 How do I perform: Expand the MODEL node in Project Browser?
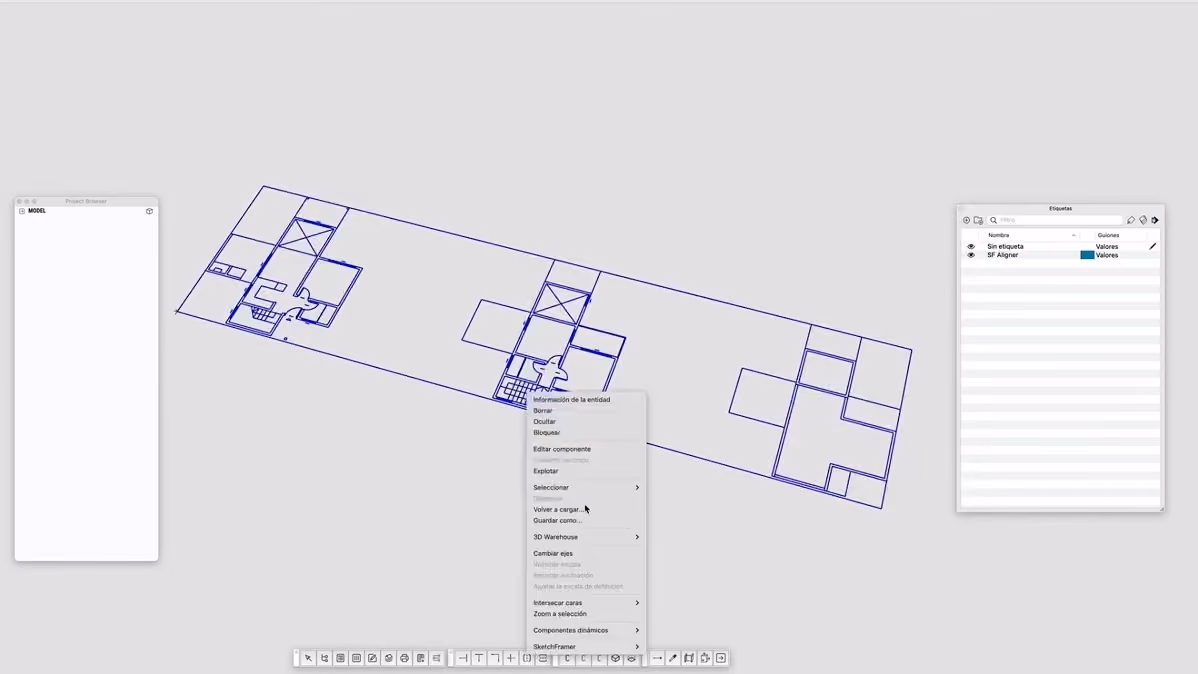21,211
